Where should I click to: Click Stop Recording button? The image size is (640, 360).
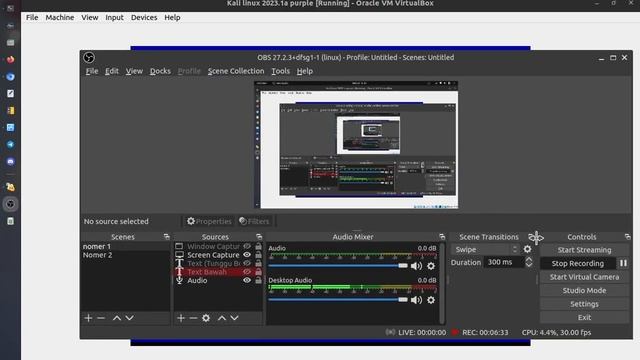(x=578, y=263)
